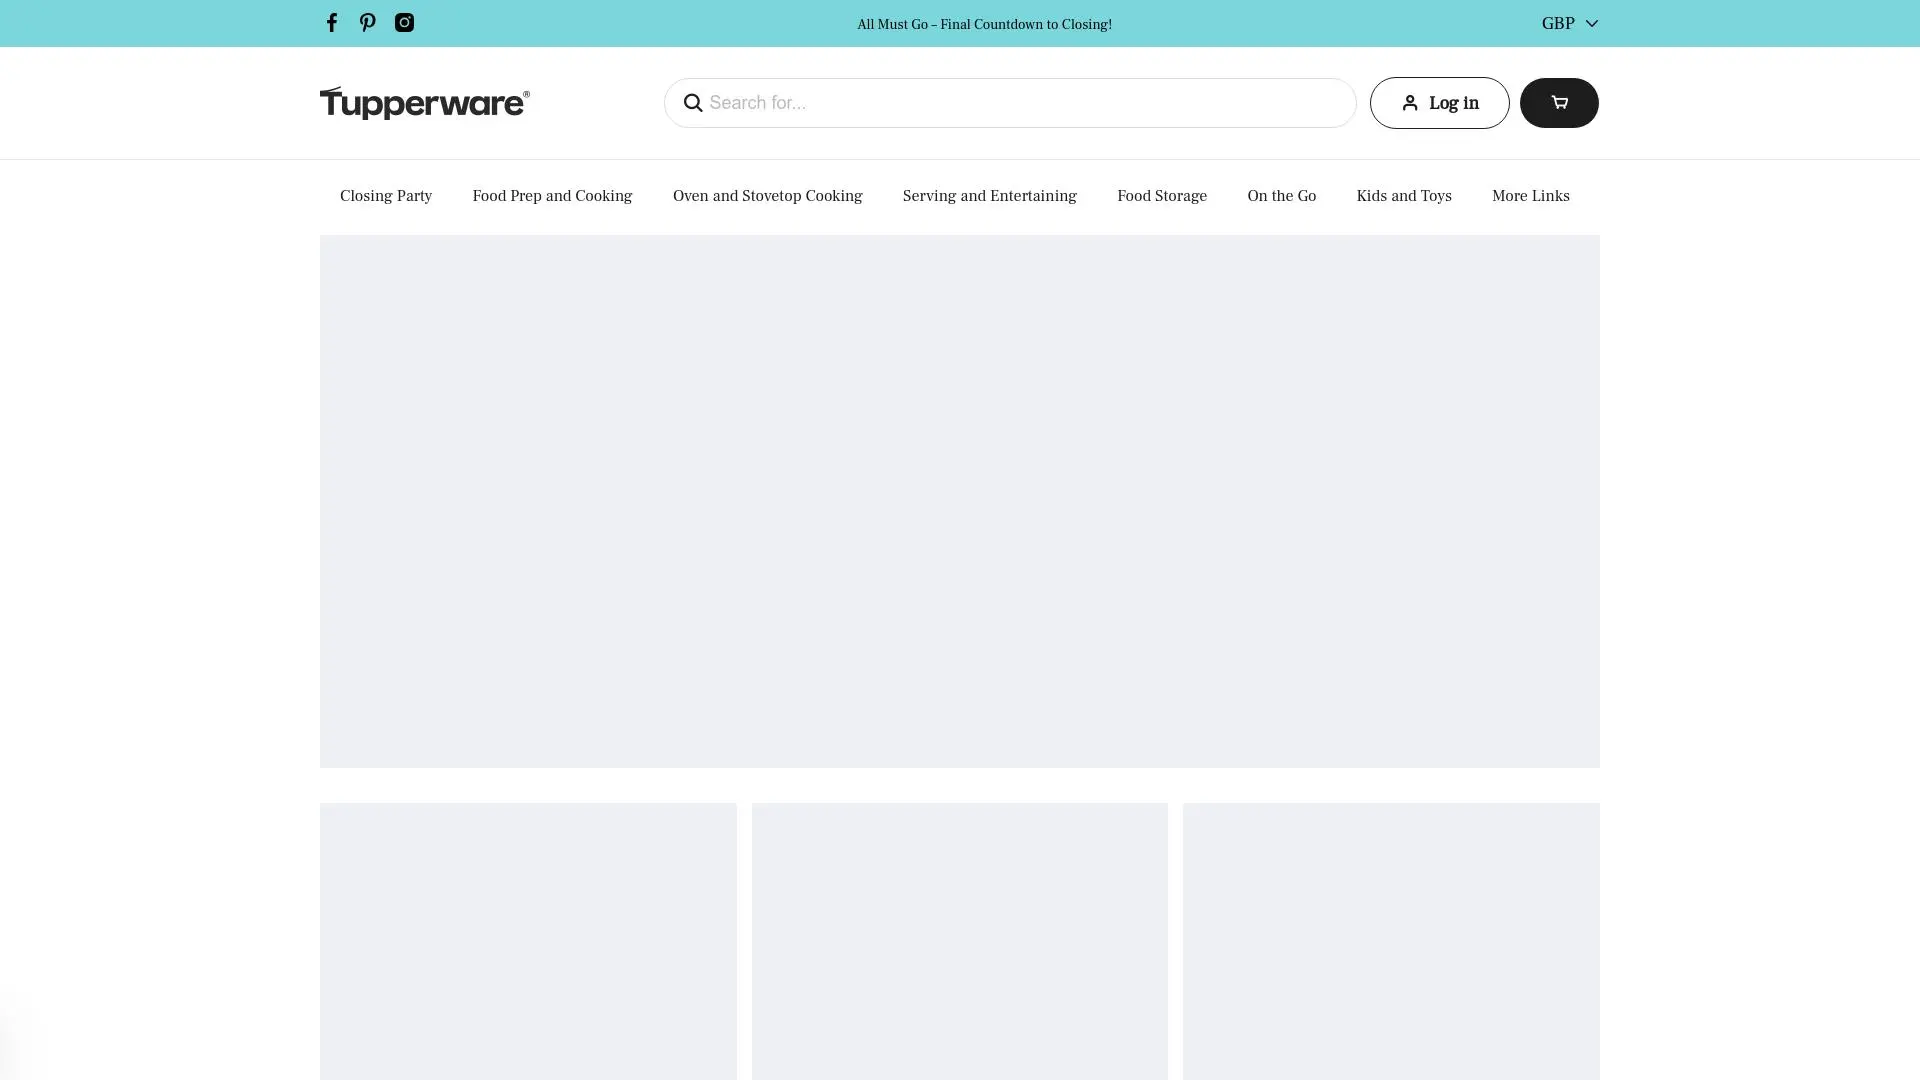Open the Food Storage category
This screenshot has height=1080, width=1920.
1161,196
